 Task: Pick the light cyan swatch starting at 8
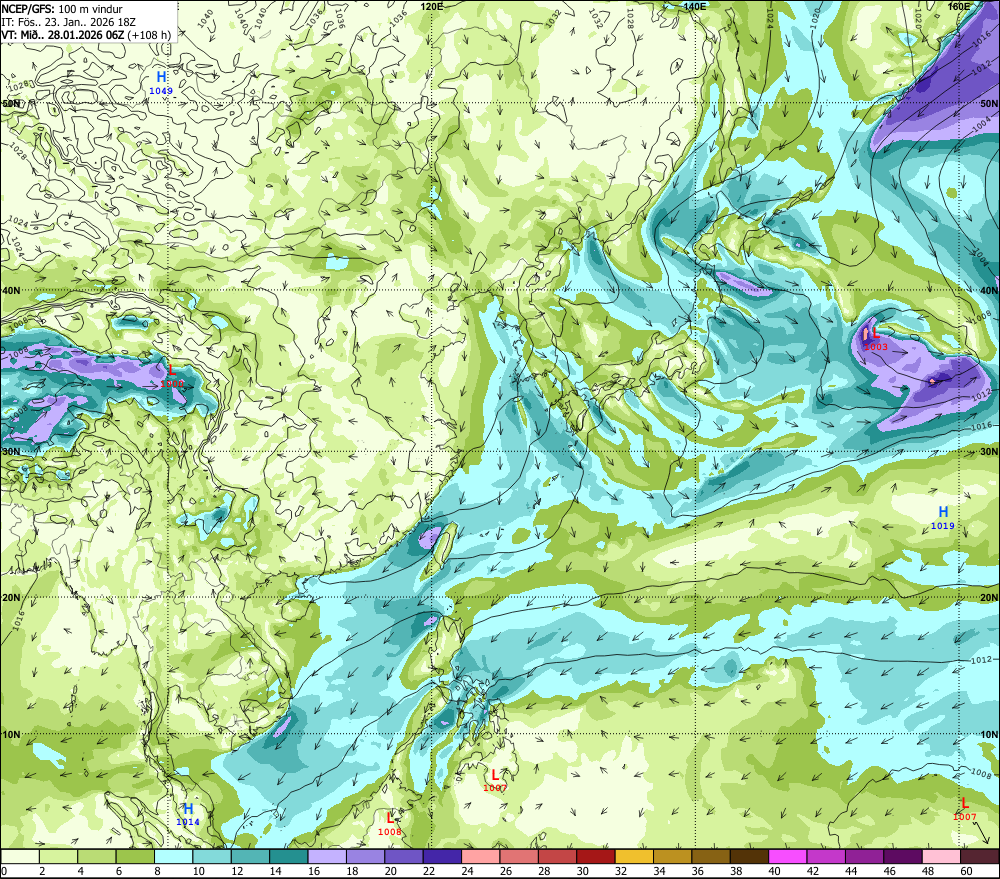point(173,856)
